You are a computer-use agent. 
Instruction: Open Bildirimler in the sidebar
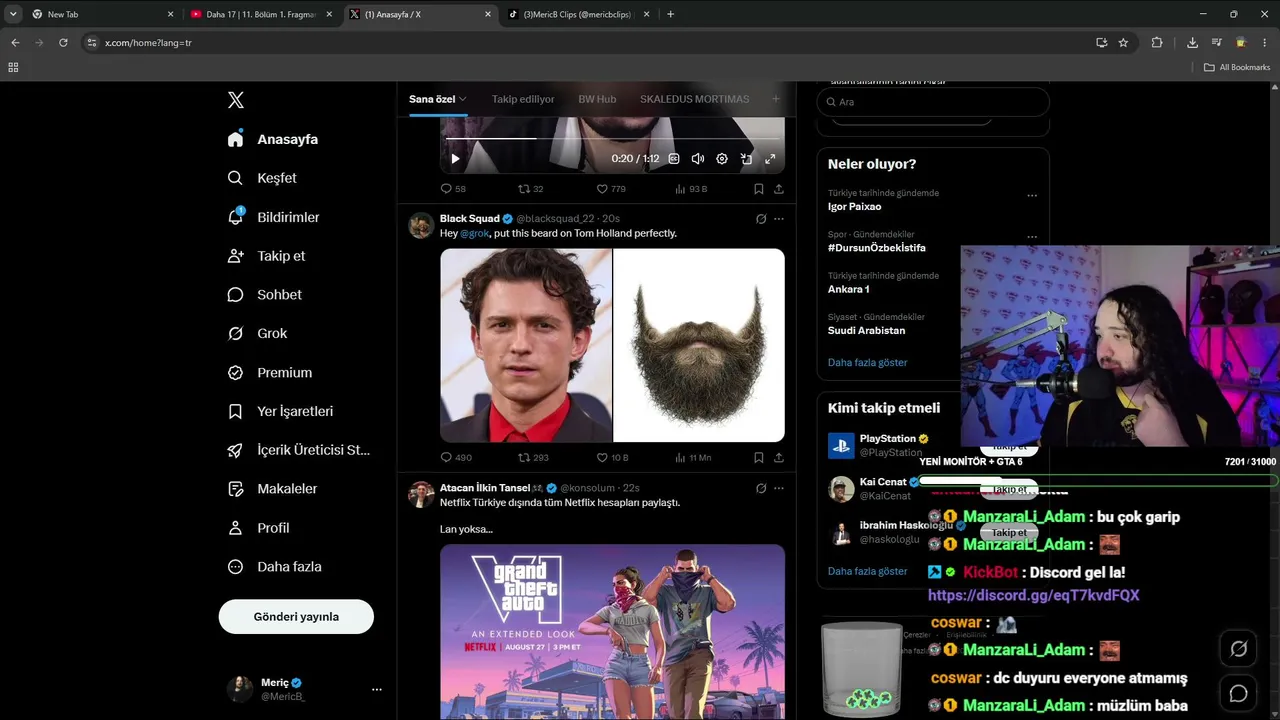tap(274, 217)
